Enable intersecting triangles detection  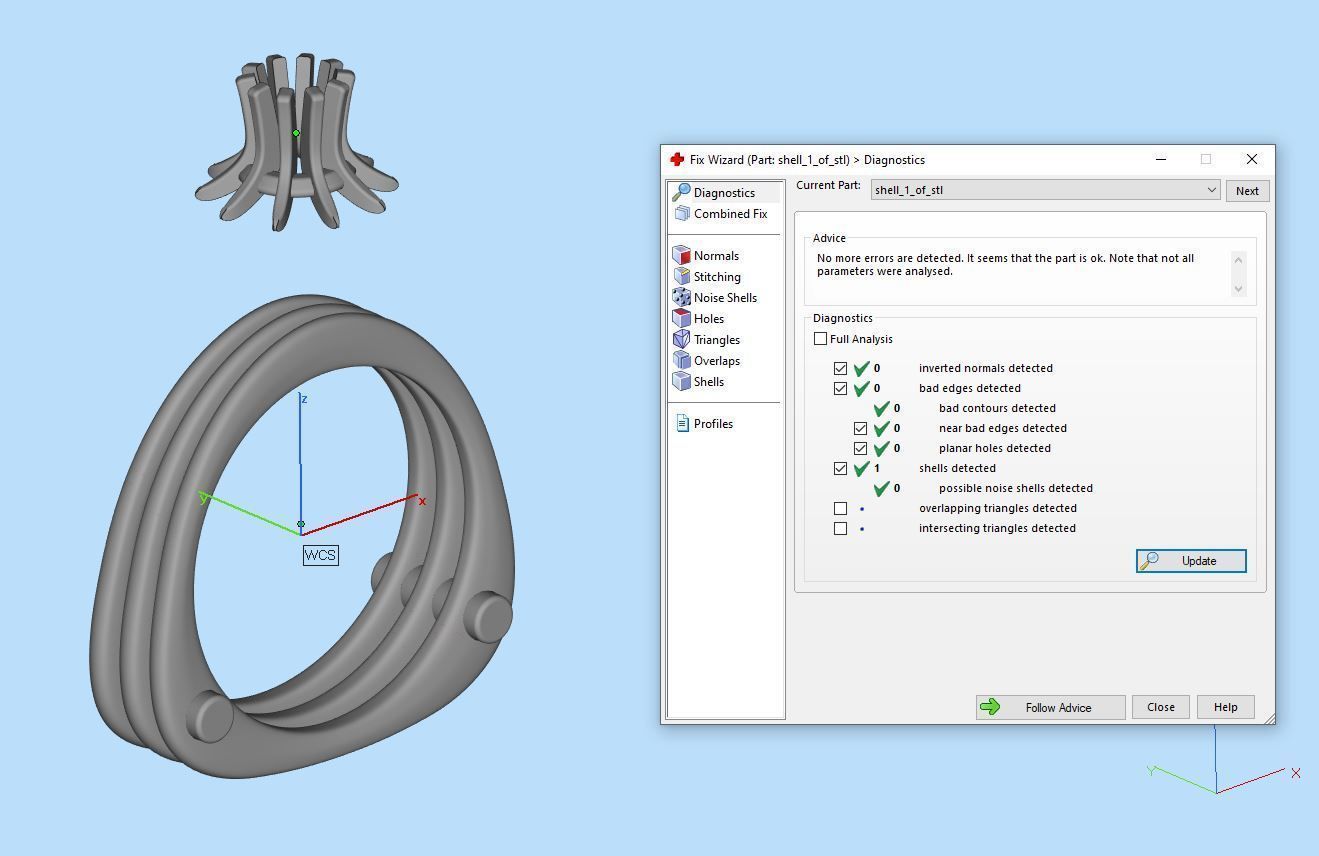841,528
